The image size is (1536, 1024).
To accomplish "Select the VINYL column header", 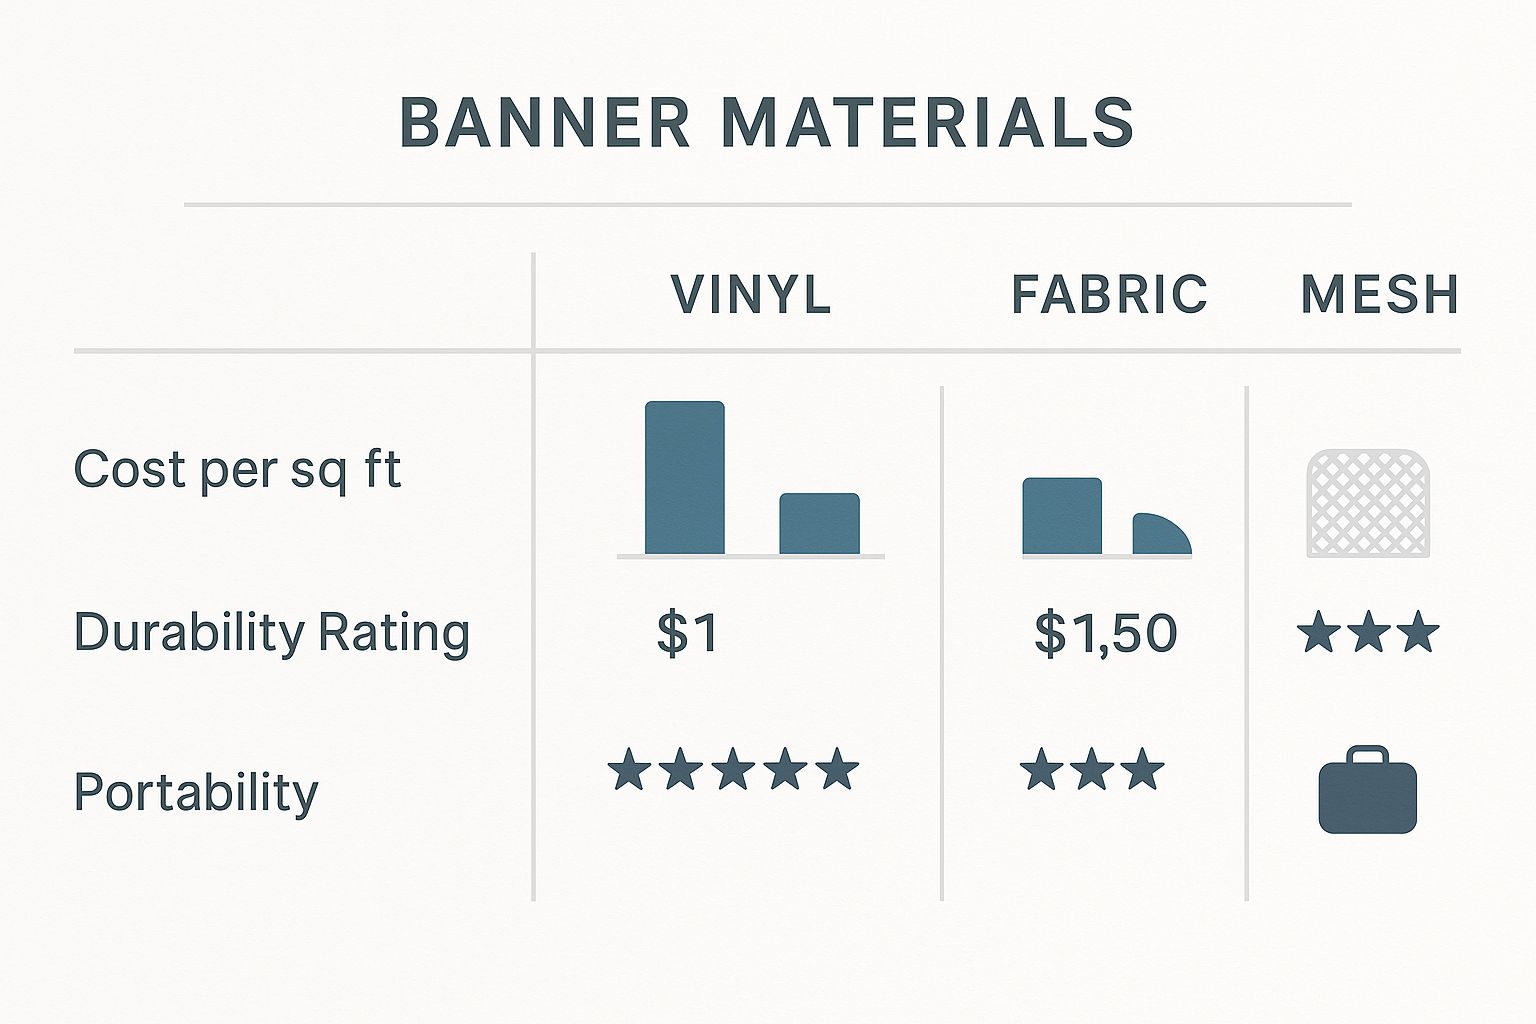I will point(751,295).
